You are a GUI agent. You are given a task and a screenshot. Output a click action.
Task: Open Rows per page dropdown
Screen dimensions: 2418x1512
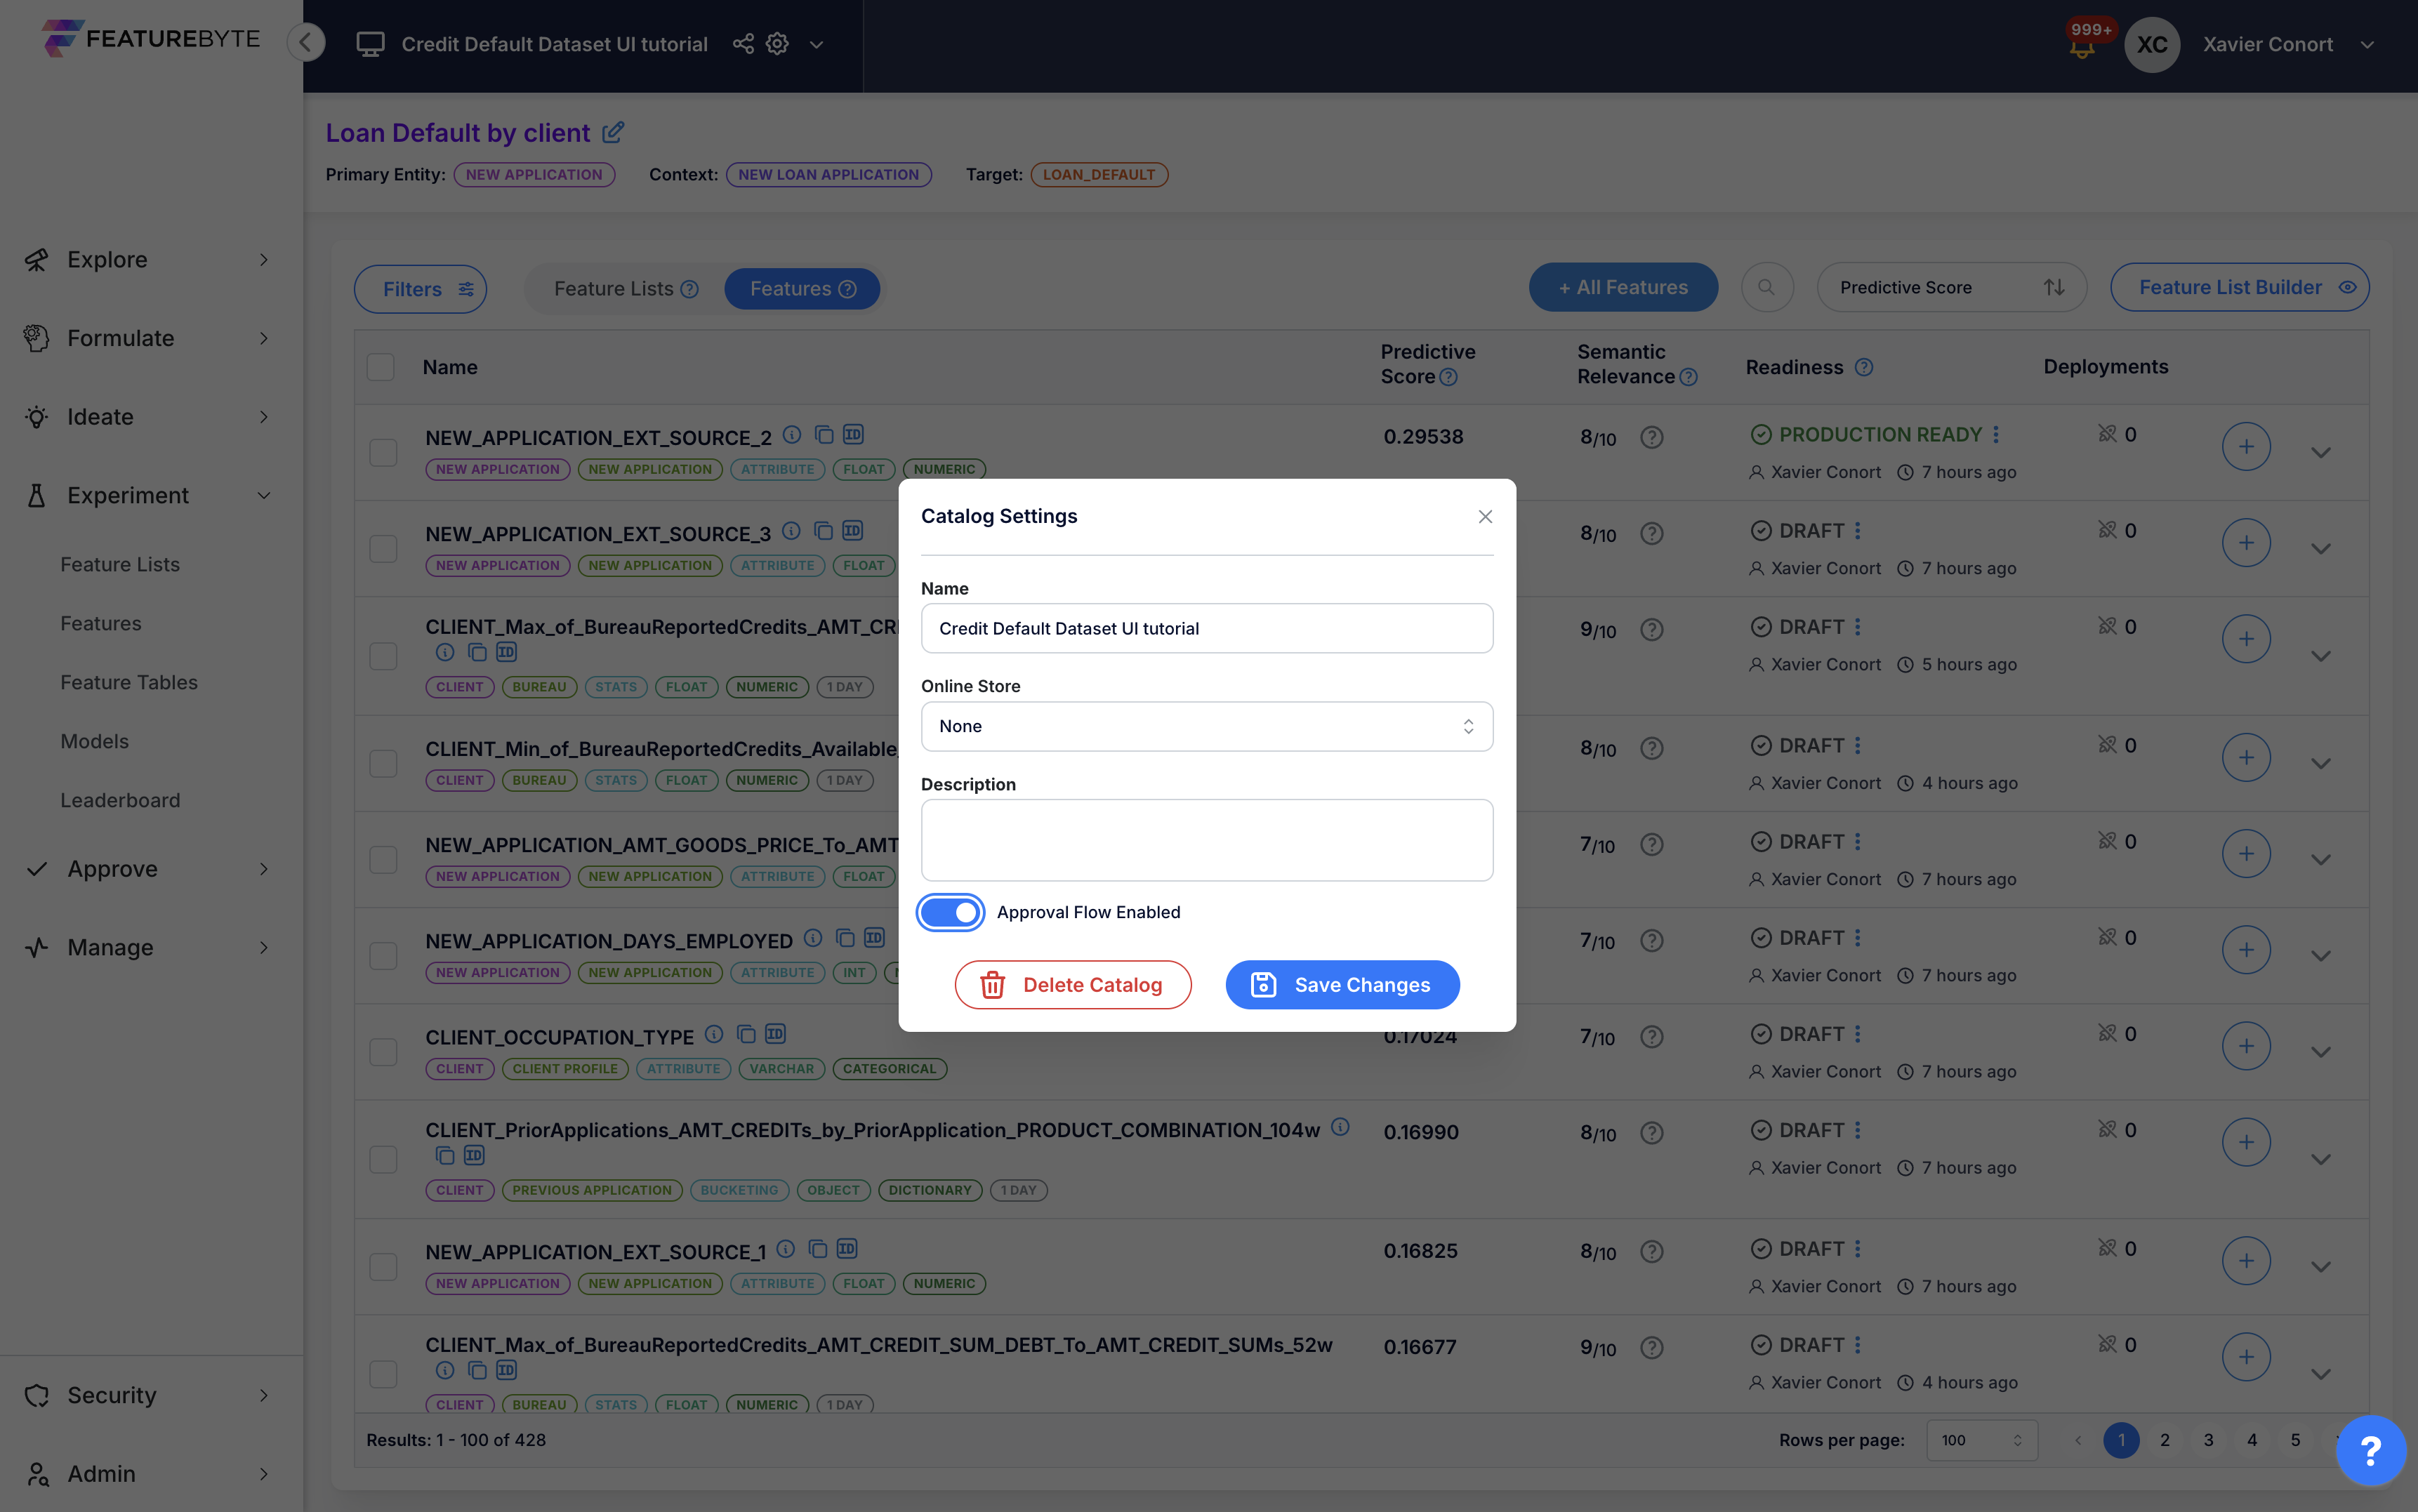coord(1981,1440)
